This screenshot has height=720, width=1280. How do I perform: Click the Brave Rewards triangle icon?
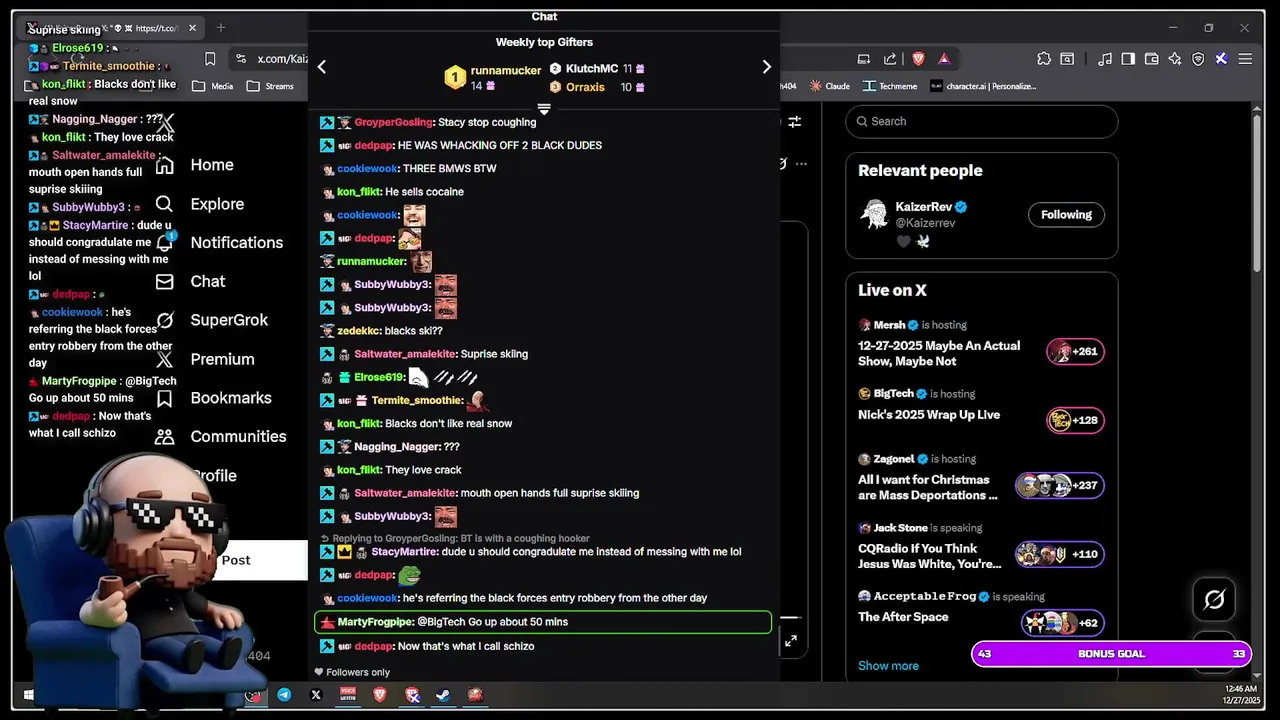coord(943,59)
